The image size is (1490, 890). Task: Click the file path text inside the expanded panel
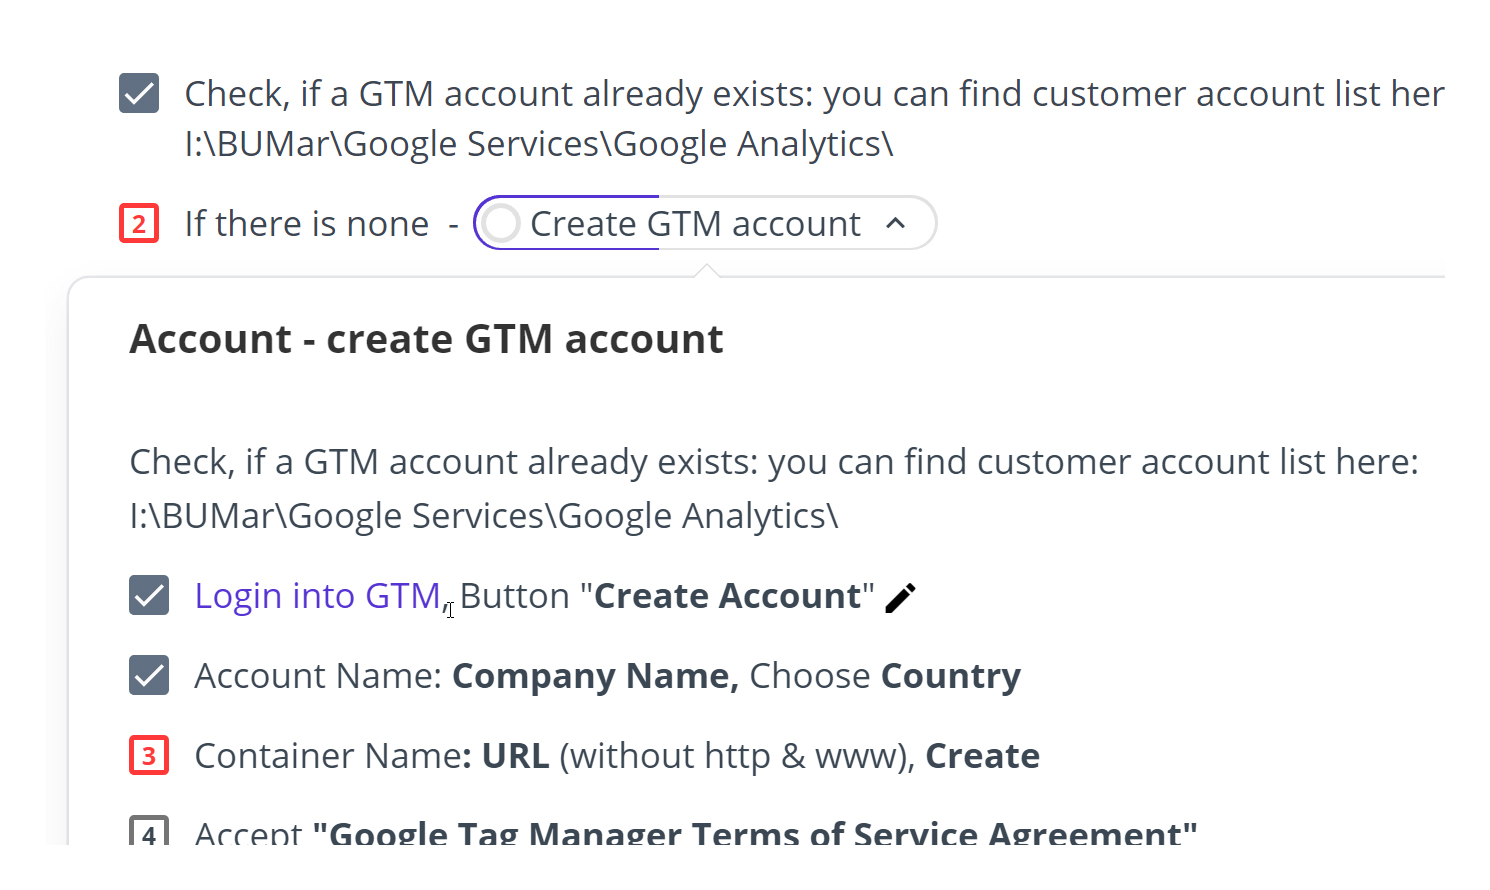(484, 516)
